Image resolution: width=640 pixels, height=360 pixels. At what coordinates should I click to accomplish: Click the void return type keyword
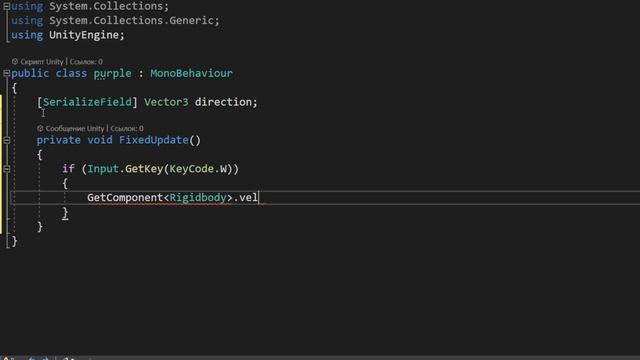pos(100,140)
